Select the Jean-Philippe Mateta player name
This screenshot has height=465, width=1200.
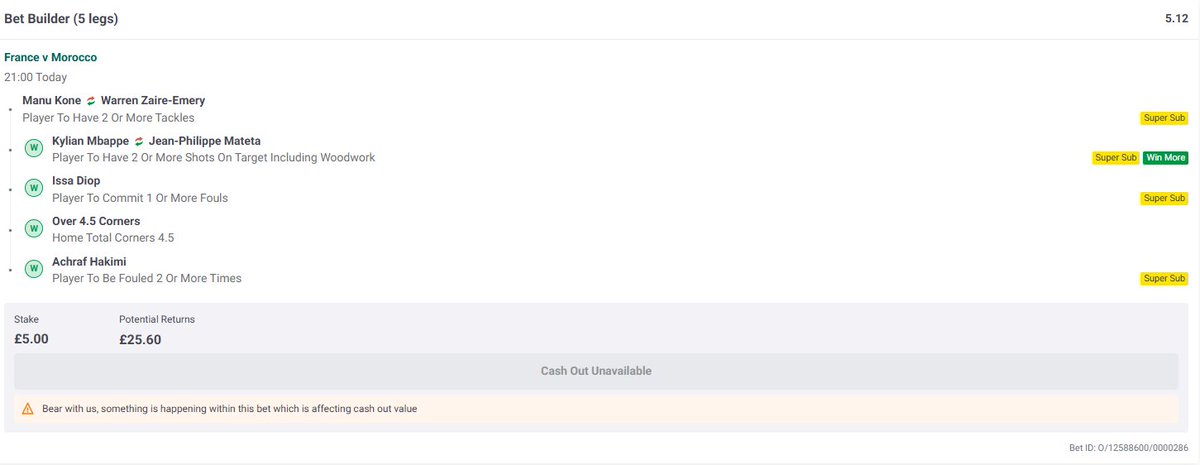click(205, 141)
